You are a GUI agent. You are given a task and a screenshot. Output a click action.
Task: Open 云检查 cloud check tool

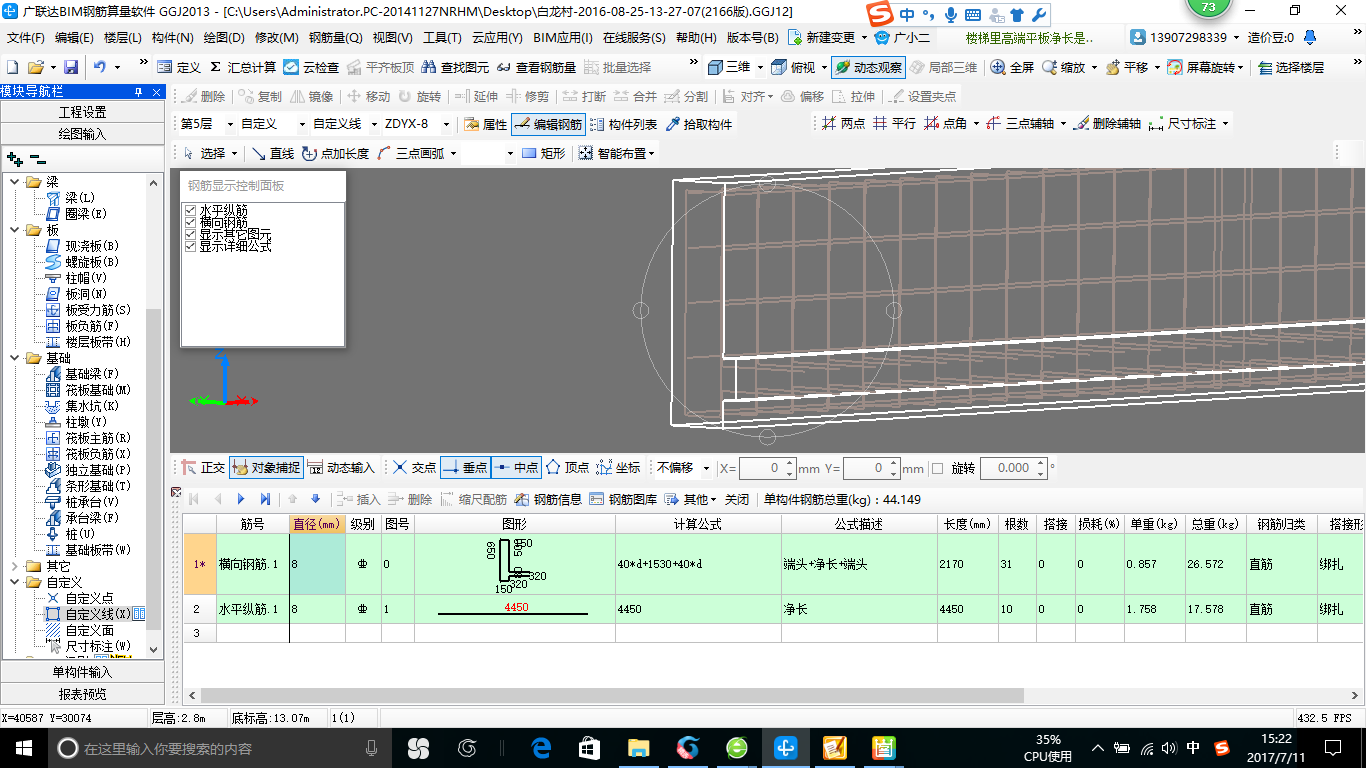point(311,67)
